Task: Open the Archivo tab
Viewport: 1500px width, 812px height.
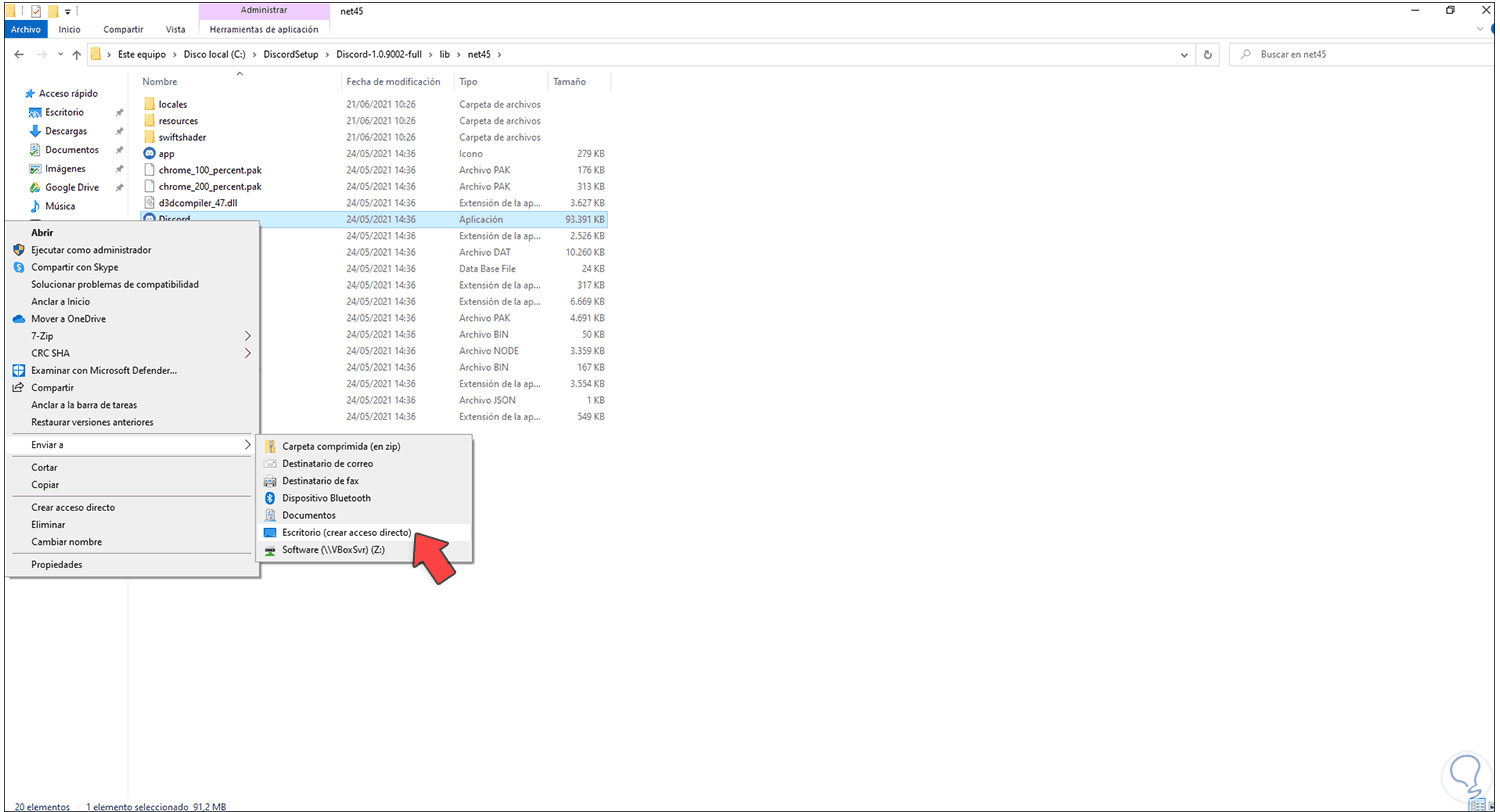Action: [x=26, y=30]
